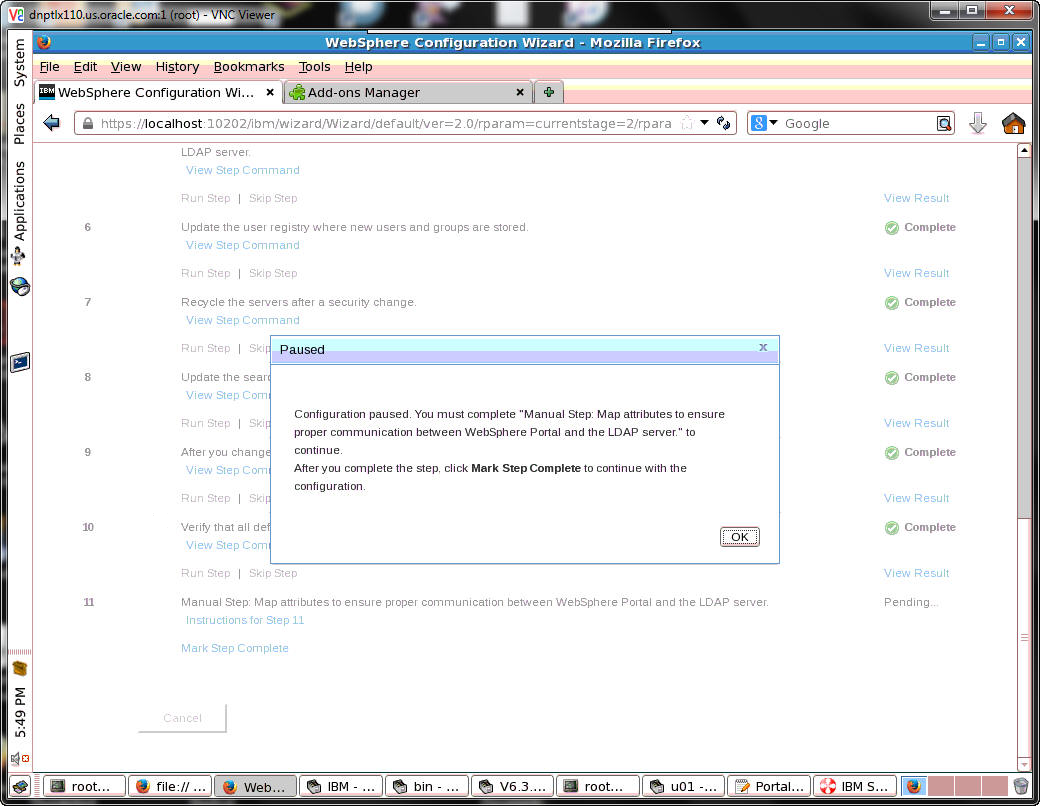Open the Edit menu

click(x=85, y=66)
